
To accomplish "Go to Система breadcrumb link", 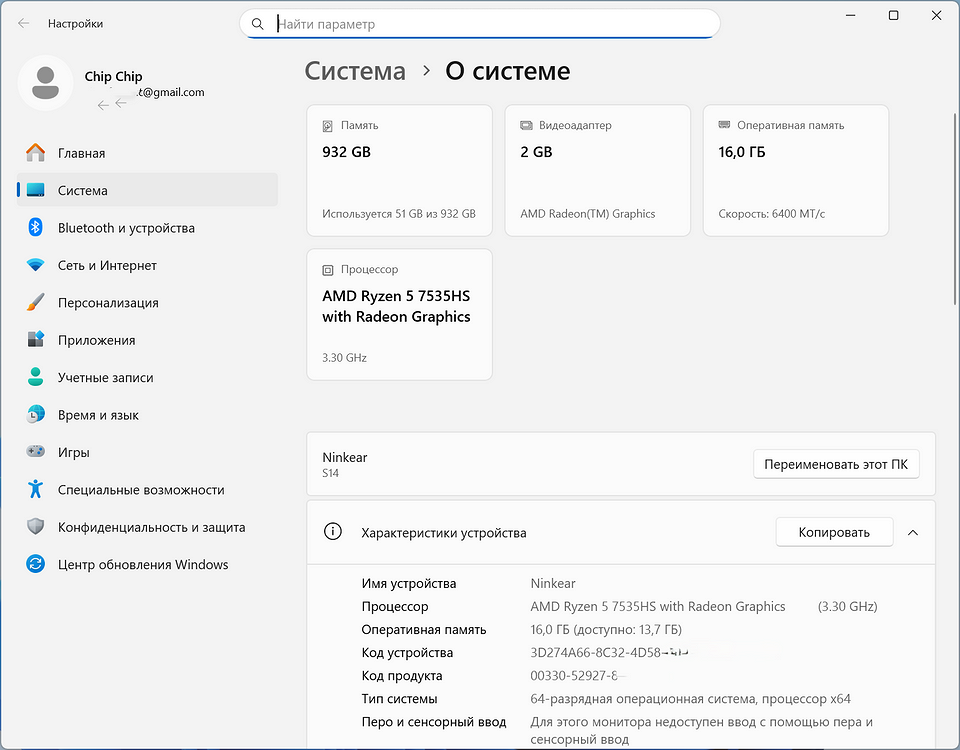I will 355,71.
